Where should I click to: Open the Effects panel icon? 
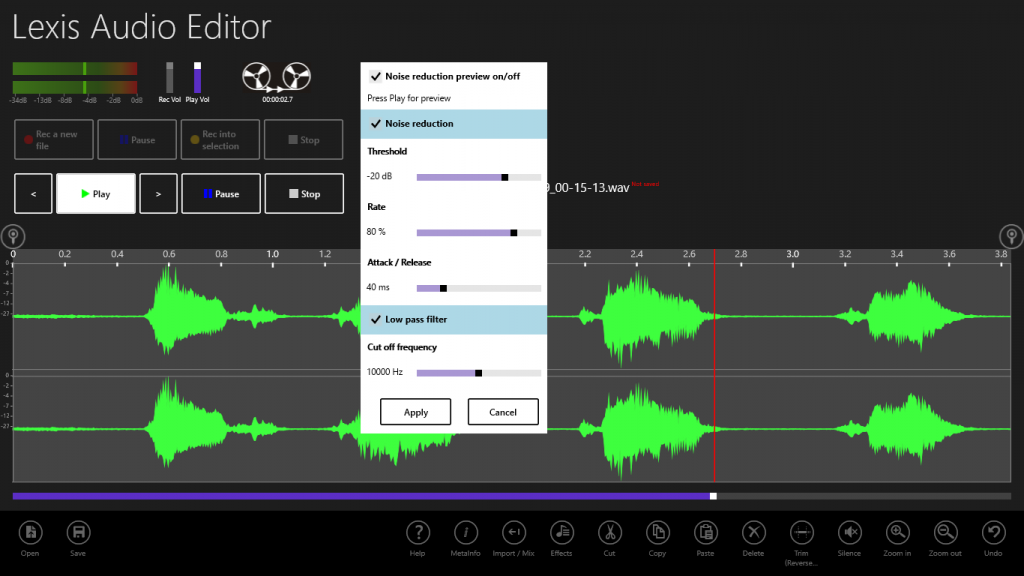point(561,533)
